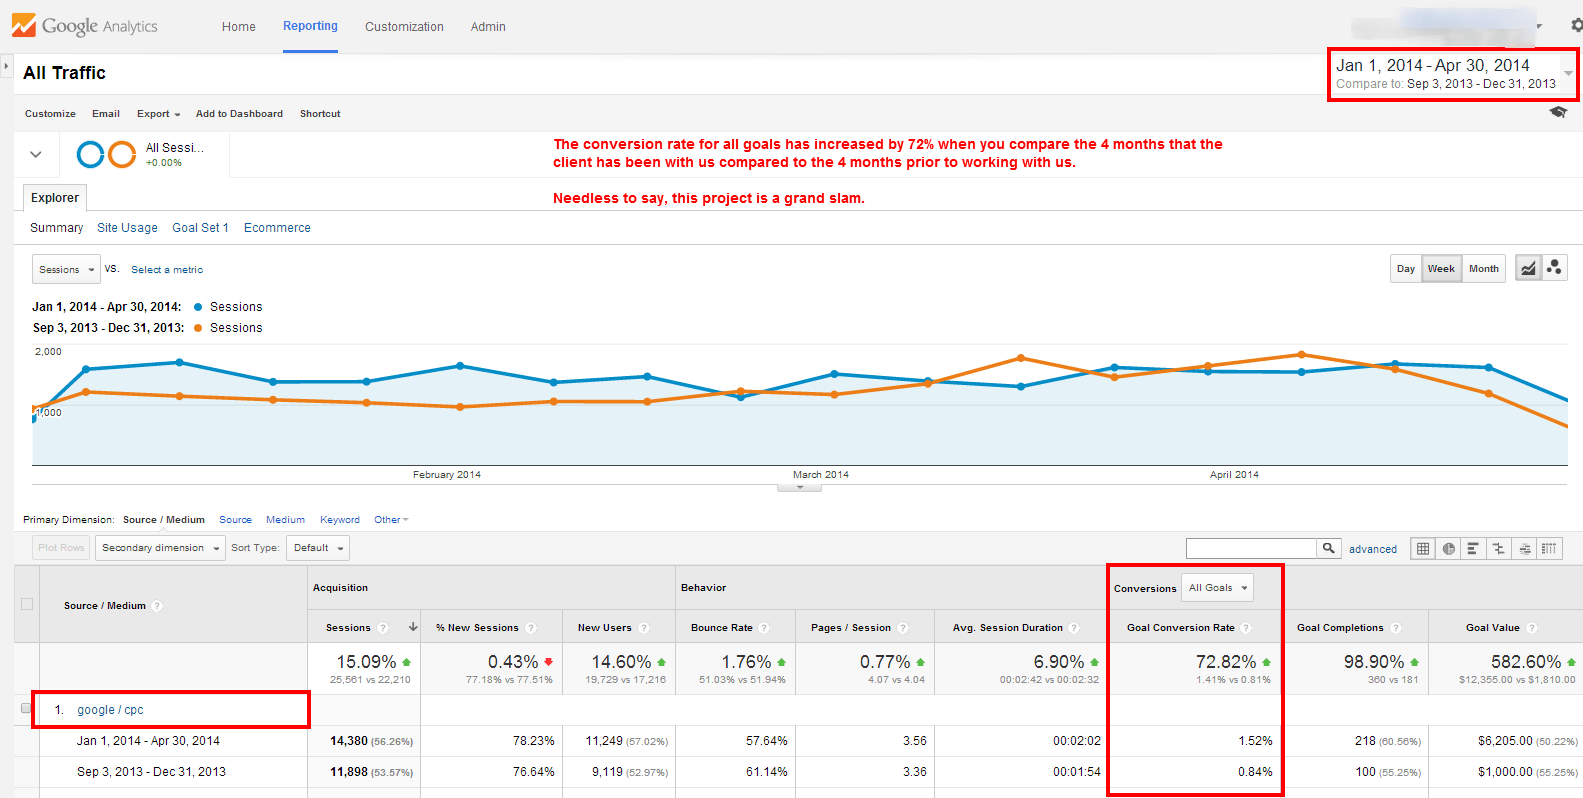Open the advanced filter link
Image resolution: width=1583 pixels, height=798 pixels.
pyautogui.click(x=1373, y=549)
